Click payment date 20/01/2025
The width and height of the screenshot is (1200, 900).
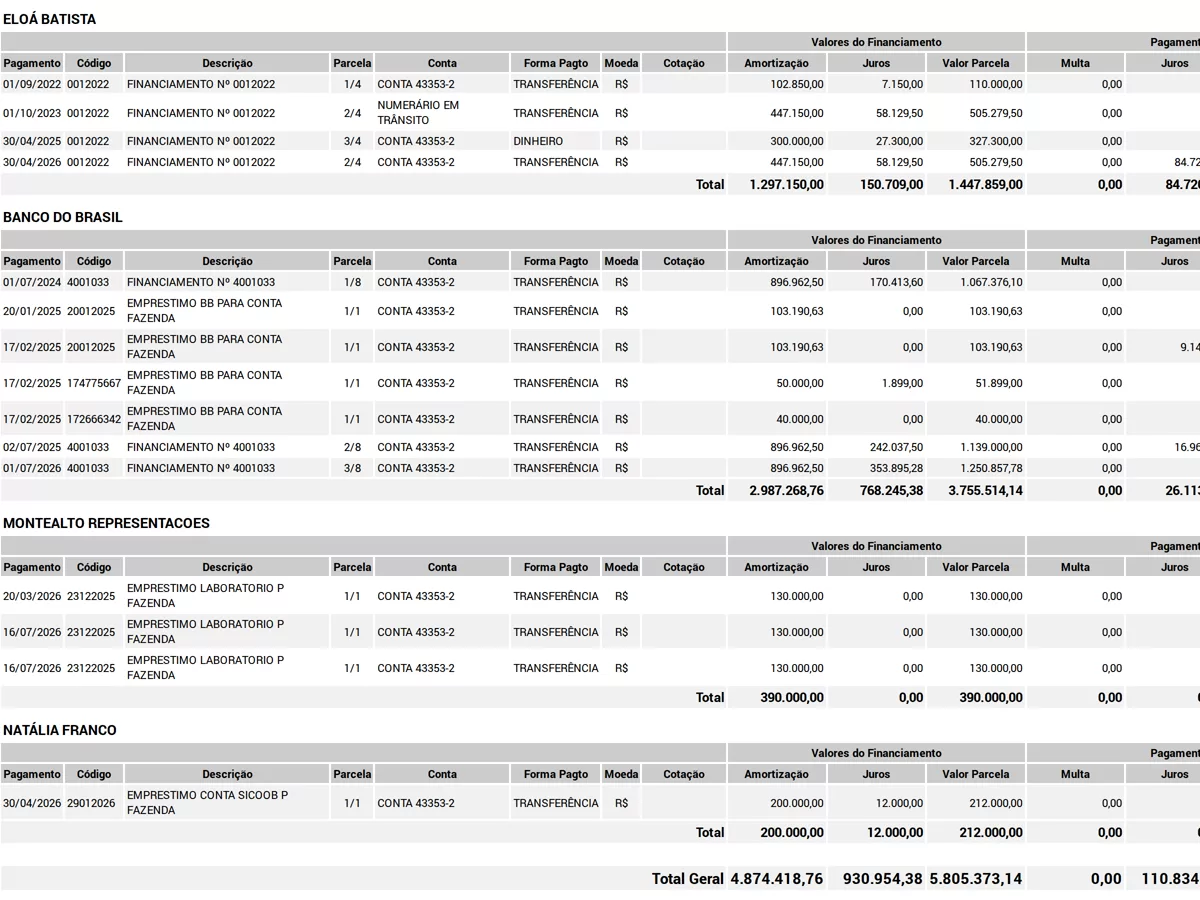click(32, 311)
